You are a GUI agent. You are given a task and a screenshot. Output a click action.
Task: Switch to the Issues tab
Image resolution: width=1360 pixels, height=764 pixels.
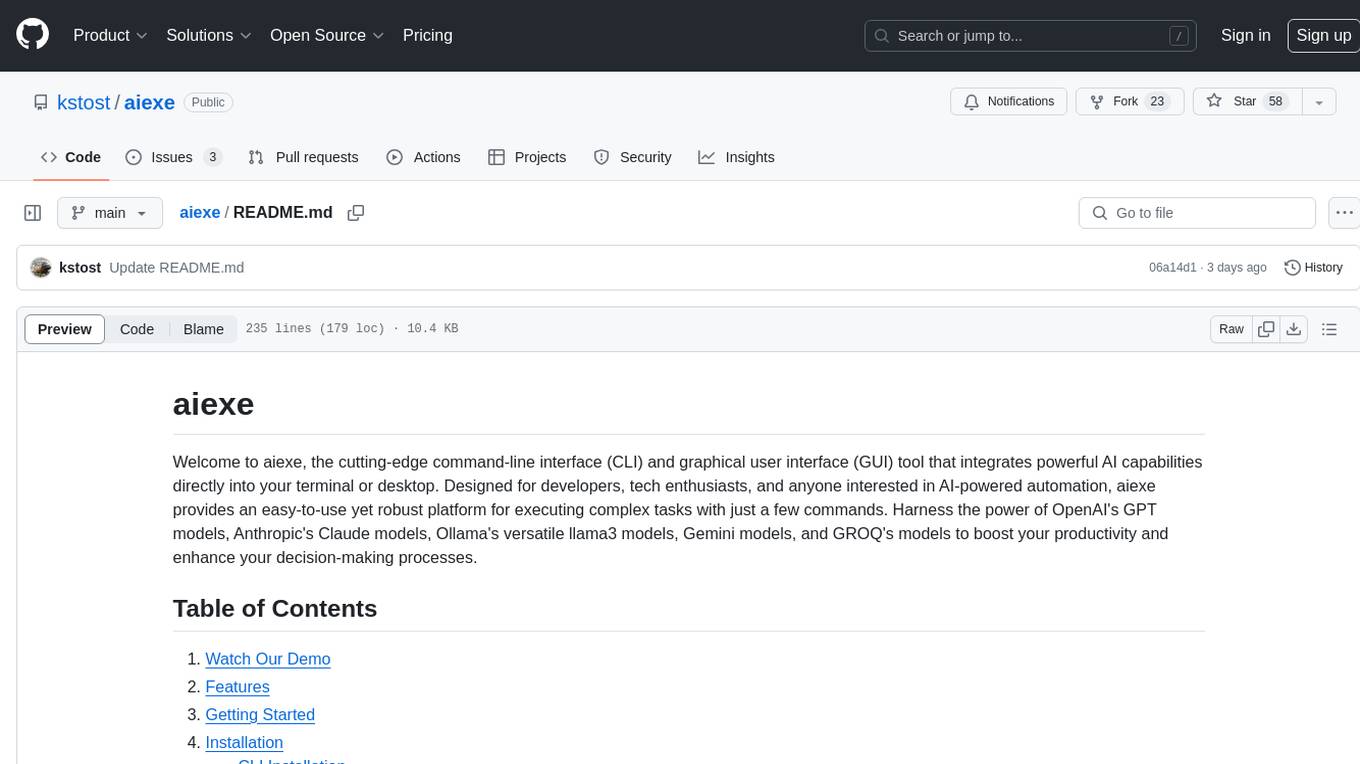(x=173, y=157)
